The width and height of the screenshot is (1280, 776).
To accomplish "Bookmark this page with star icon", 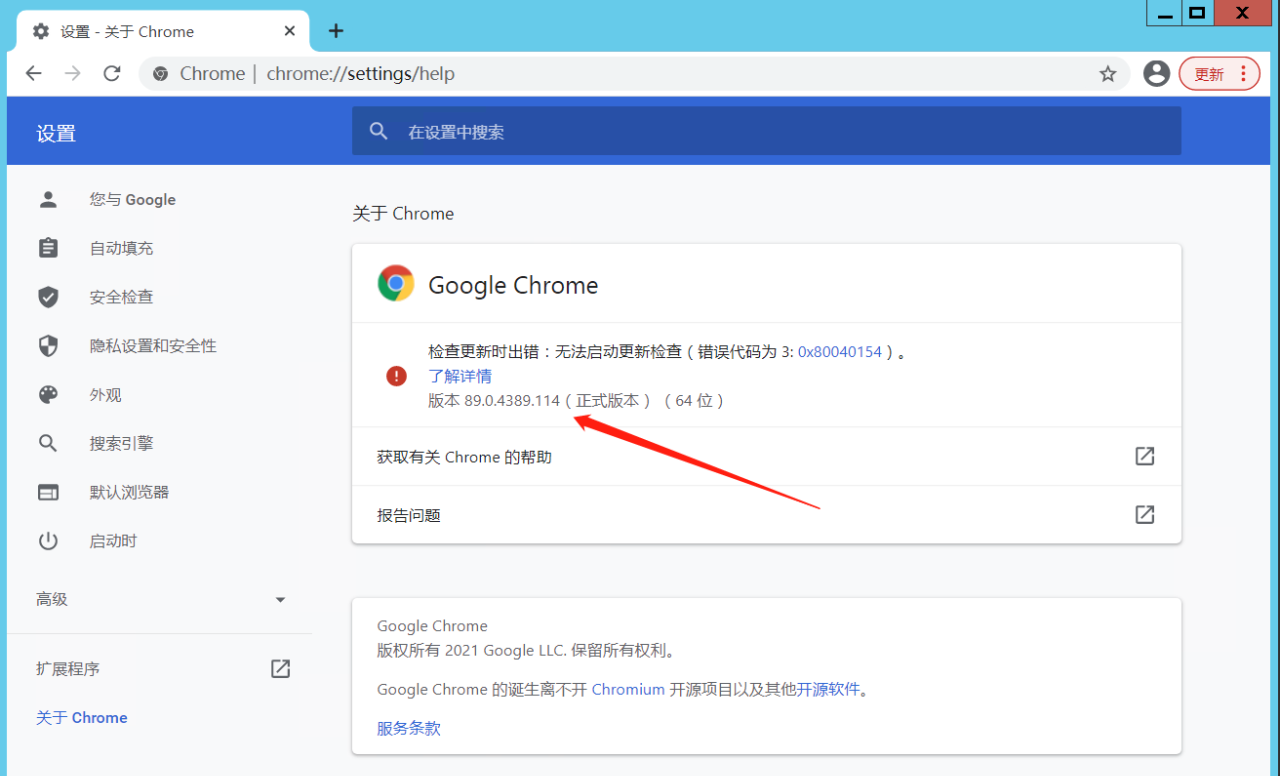I will pos(1108,73).
